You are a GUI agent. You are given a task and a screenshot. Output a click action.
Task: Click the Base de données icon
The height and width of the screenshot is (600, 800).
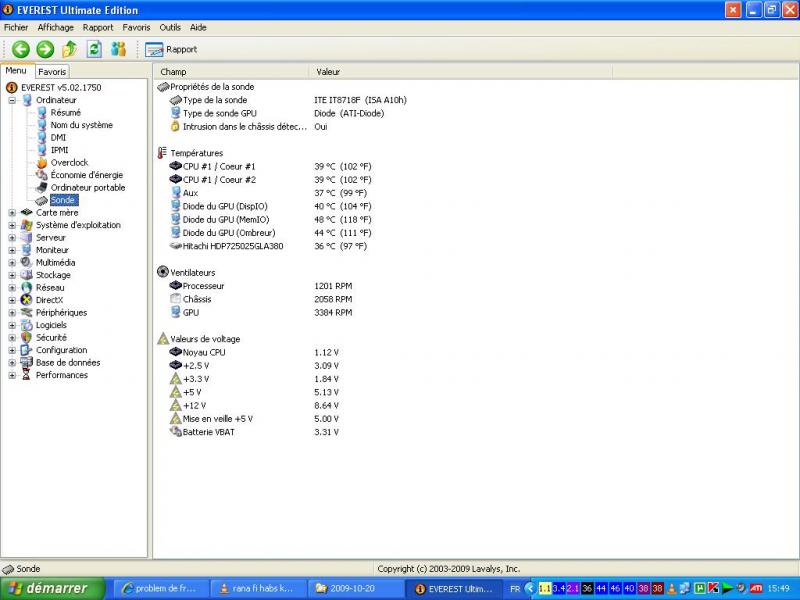pyautogui.click(x=27, y=363)
